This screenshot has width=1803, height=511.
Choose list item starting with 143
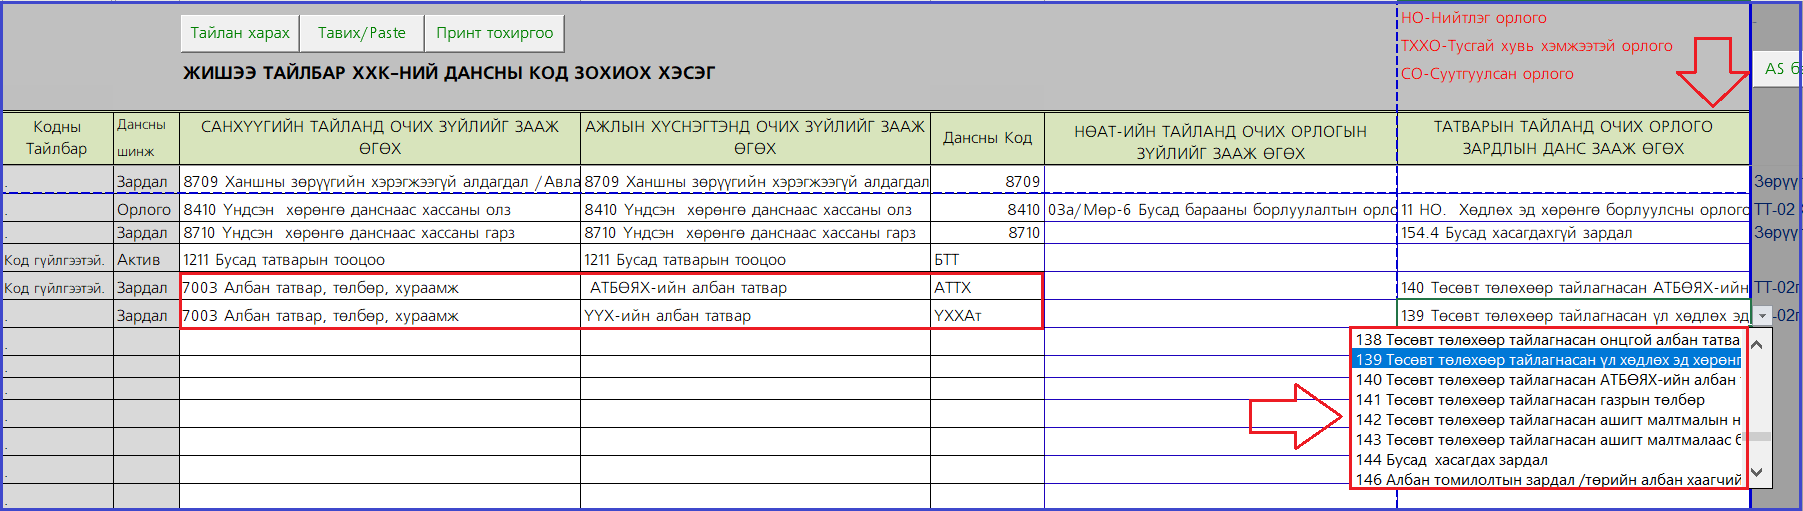pos(1546,440)
